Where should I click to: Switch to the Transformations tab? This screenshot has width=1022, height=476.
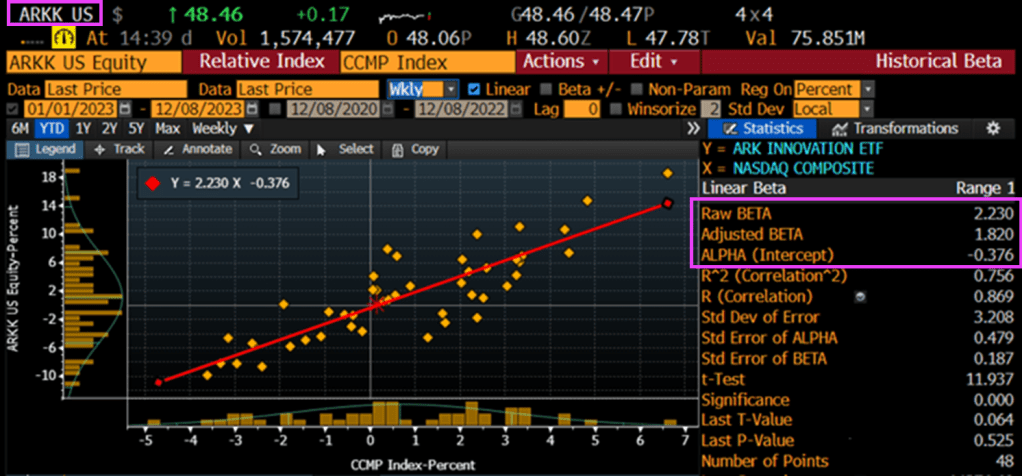[893, 128]
